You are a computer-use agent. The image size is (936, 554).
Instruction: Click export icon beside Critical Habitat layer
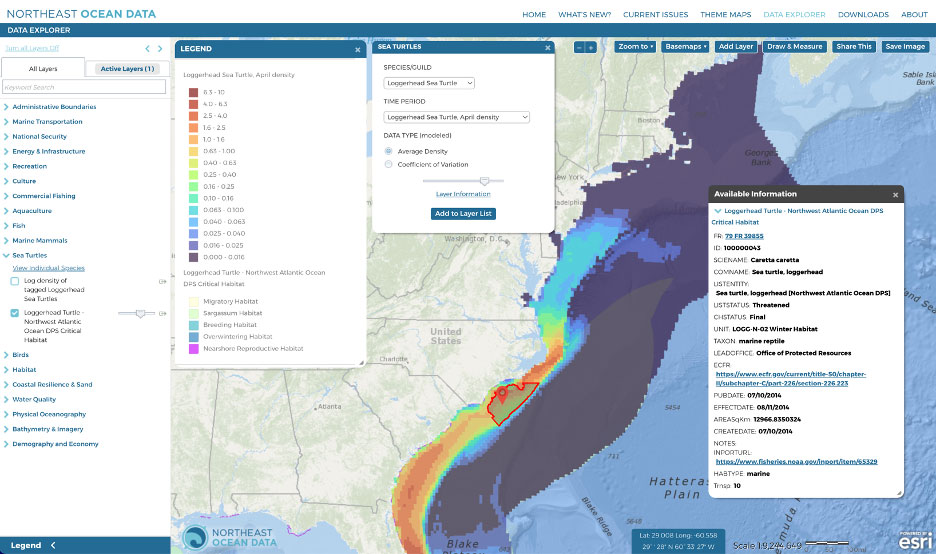pyautogui.click(x=162, y=313)
